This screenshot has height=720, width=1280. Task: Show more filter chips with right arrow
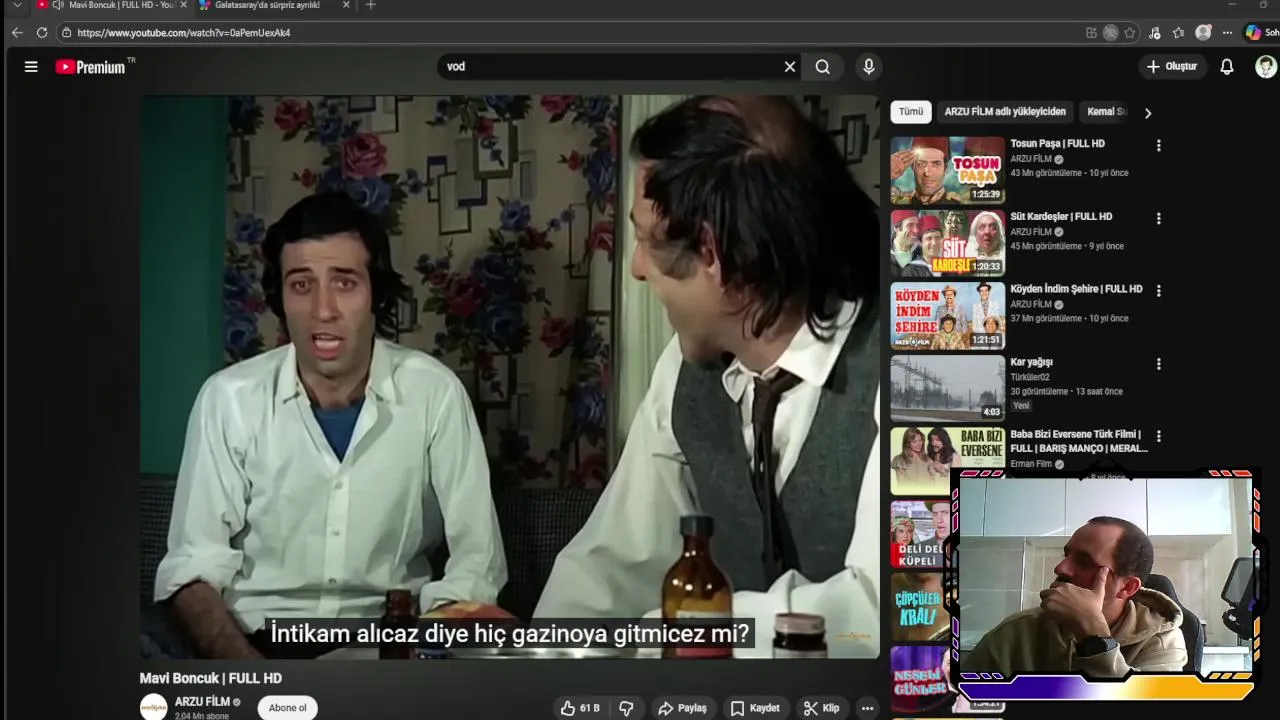pyautogui.click(x=1148, y=113)
